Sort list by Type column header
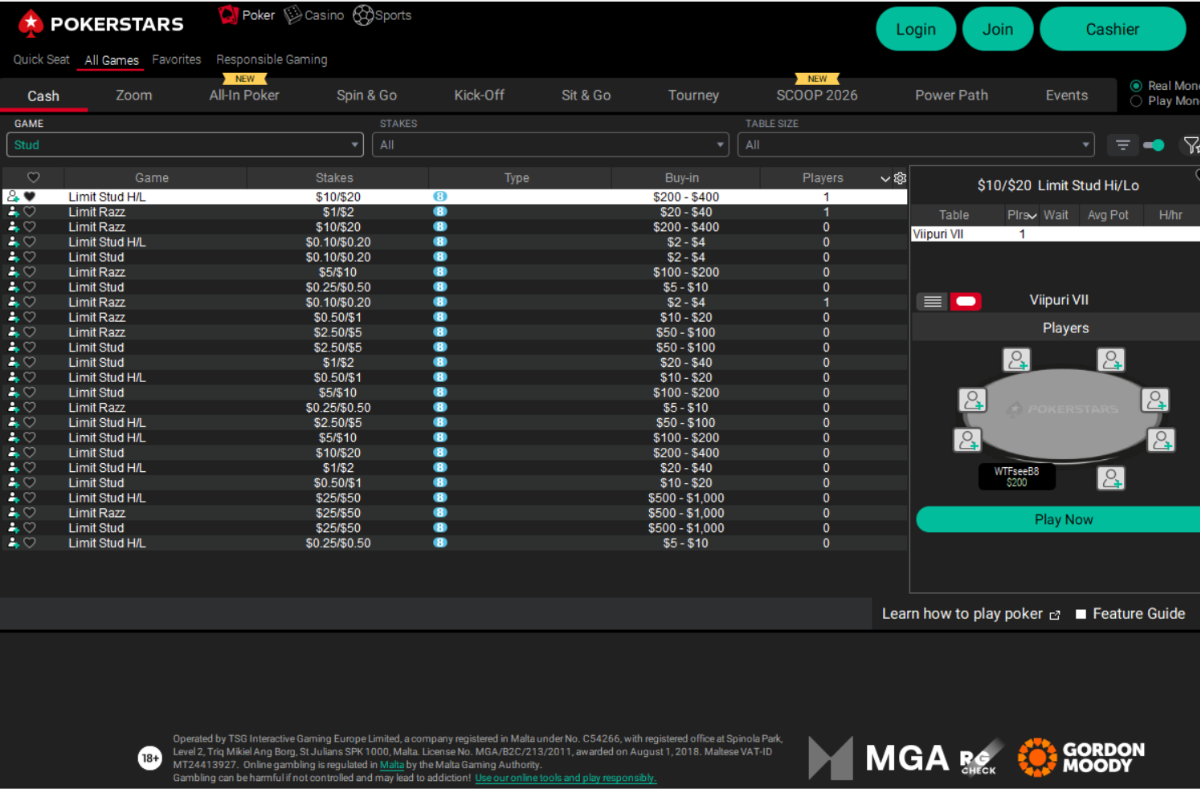1200x795 pixels. [517, 178]
